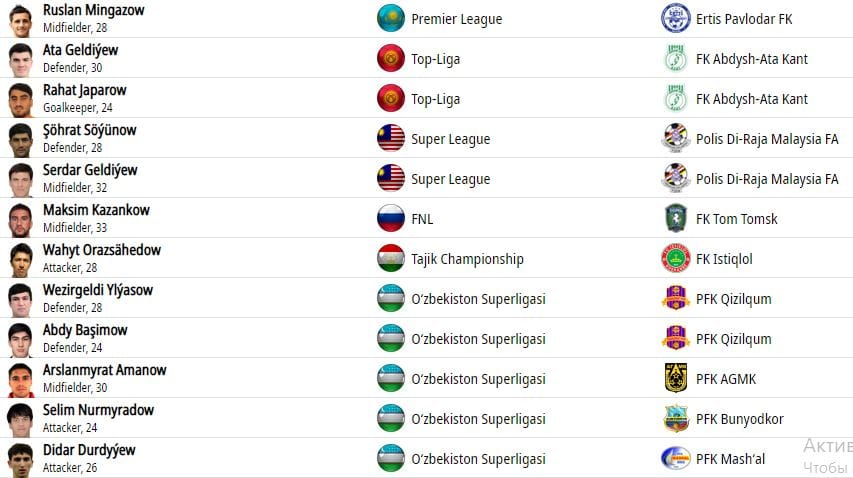Open FK Abdysh-Ata Kant in Rahat Japarow's row
This screenshot has height=478, width=853.
(752, 99)
